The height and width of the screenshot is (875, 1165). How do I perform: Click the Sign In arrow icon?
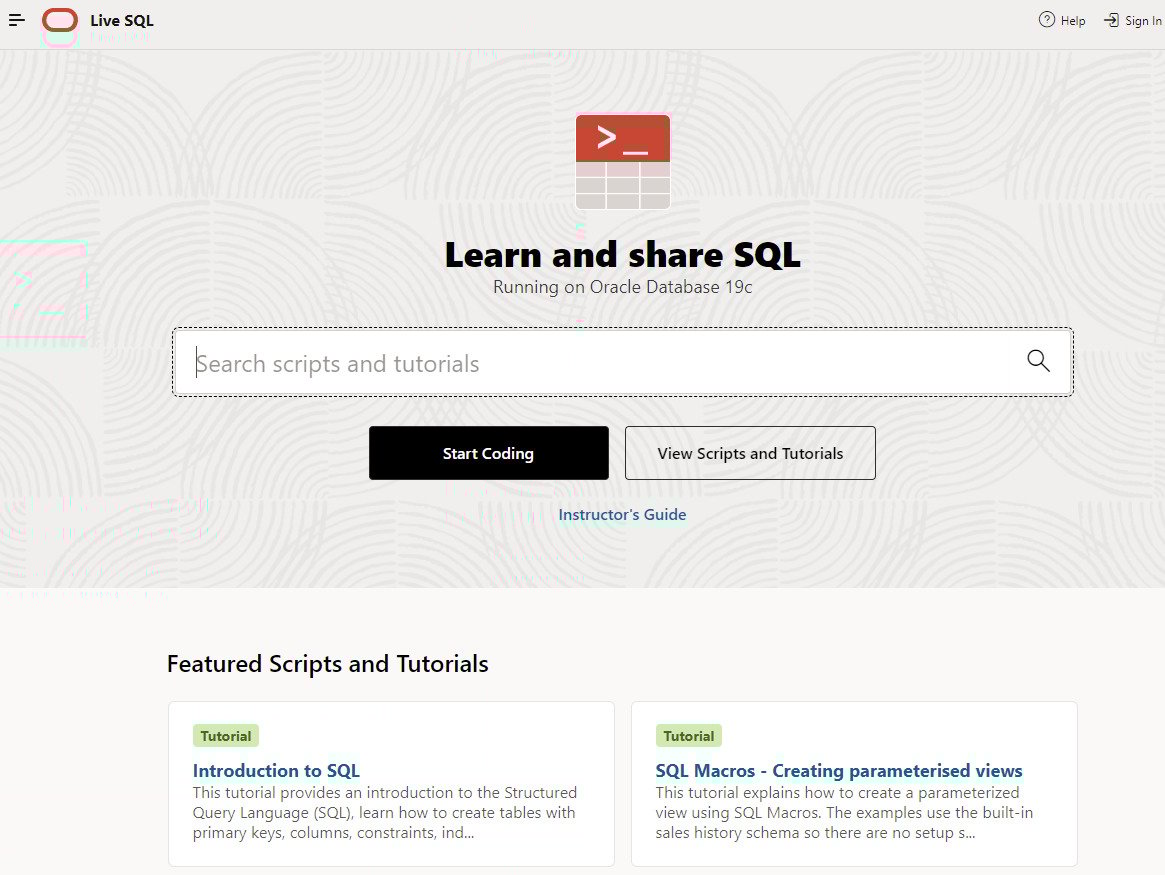click(x=1111, y=20)
